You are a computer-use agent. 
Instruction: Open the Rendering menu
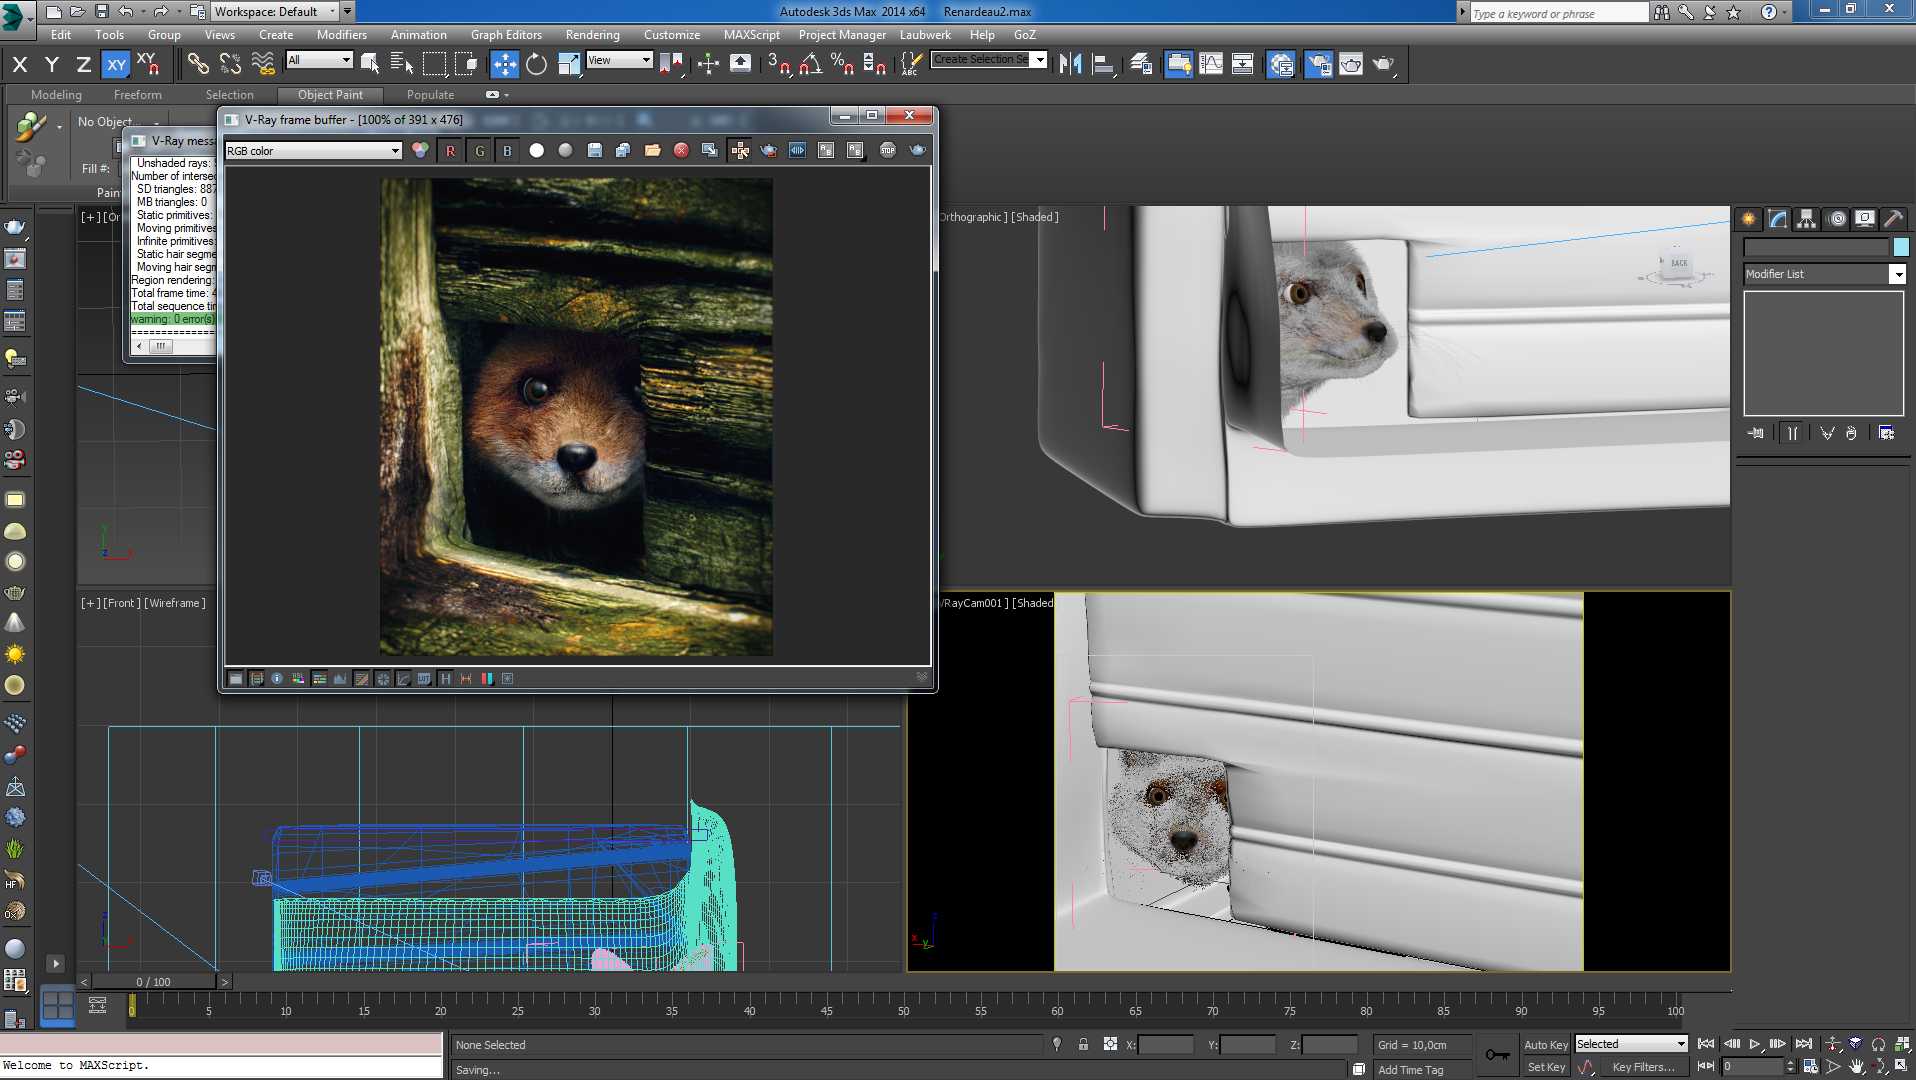coord(592,34)
